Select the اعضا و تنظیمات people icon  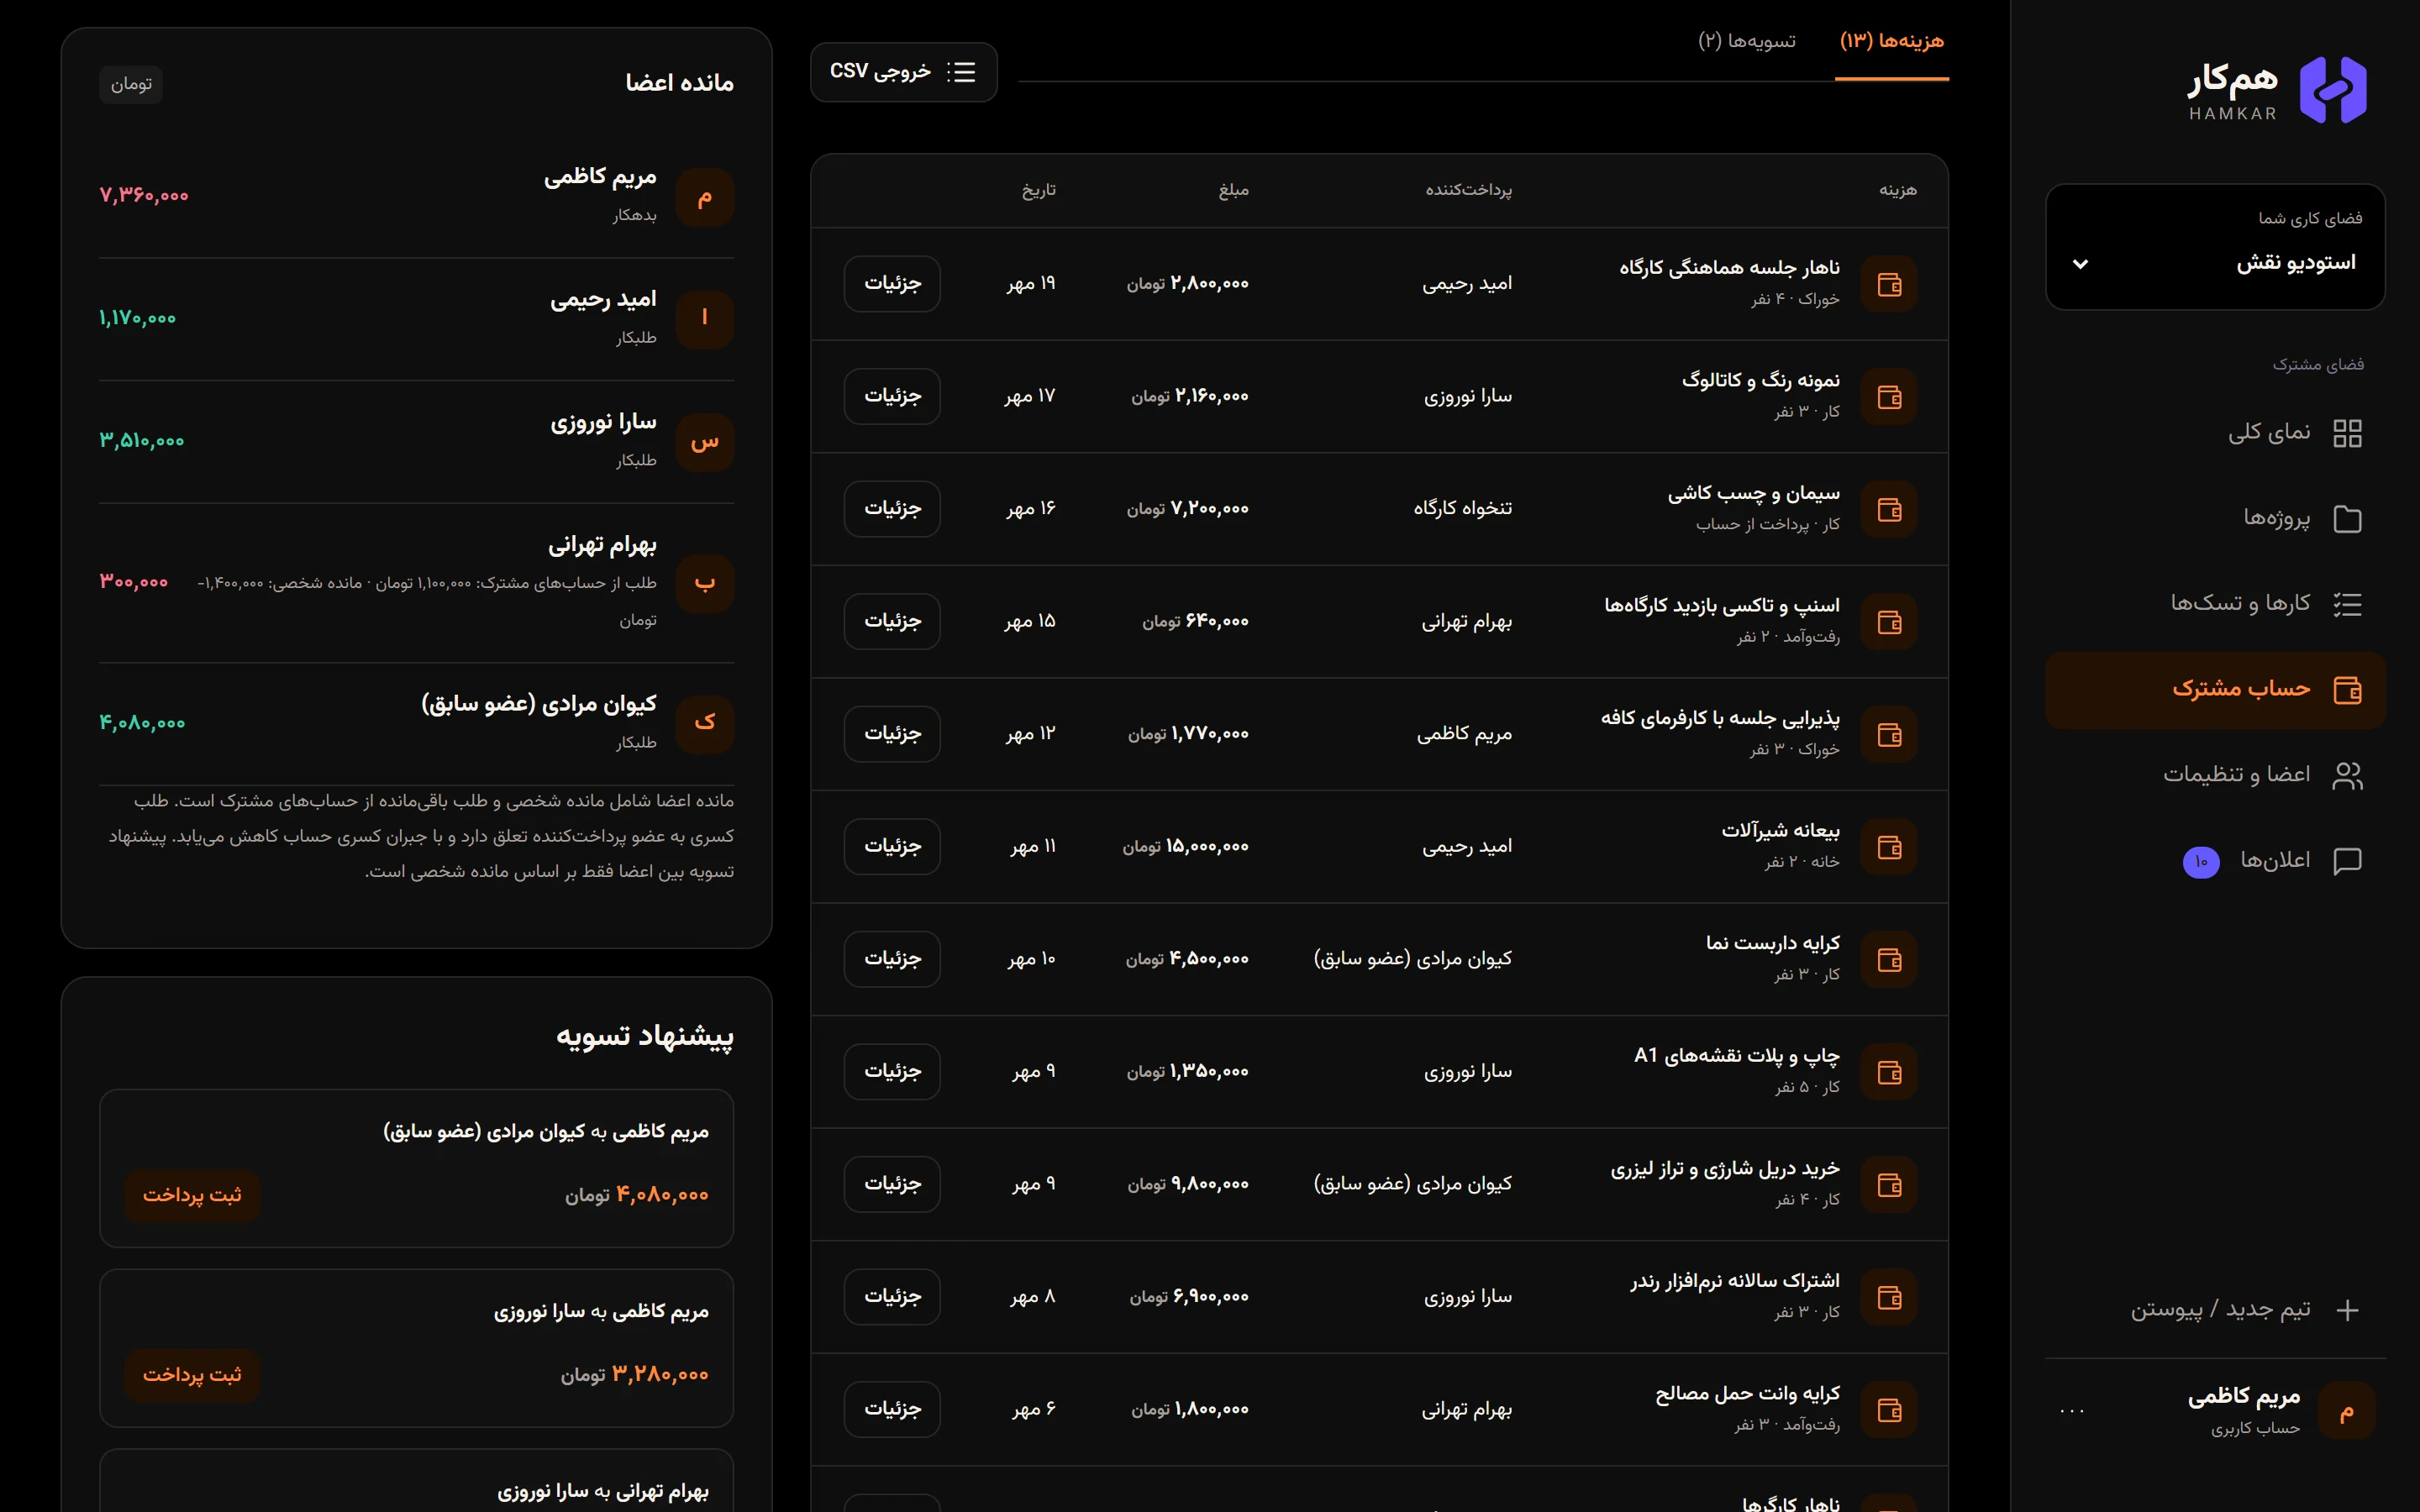2347,775
